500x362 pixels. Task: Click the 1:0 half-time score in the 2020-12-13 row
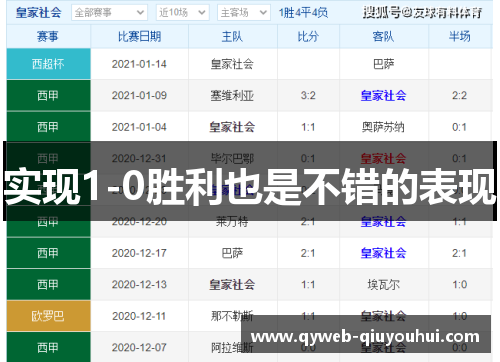[x=459, y=284]
